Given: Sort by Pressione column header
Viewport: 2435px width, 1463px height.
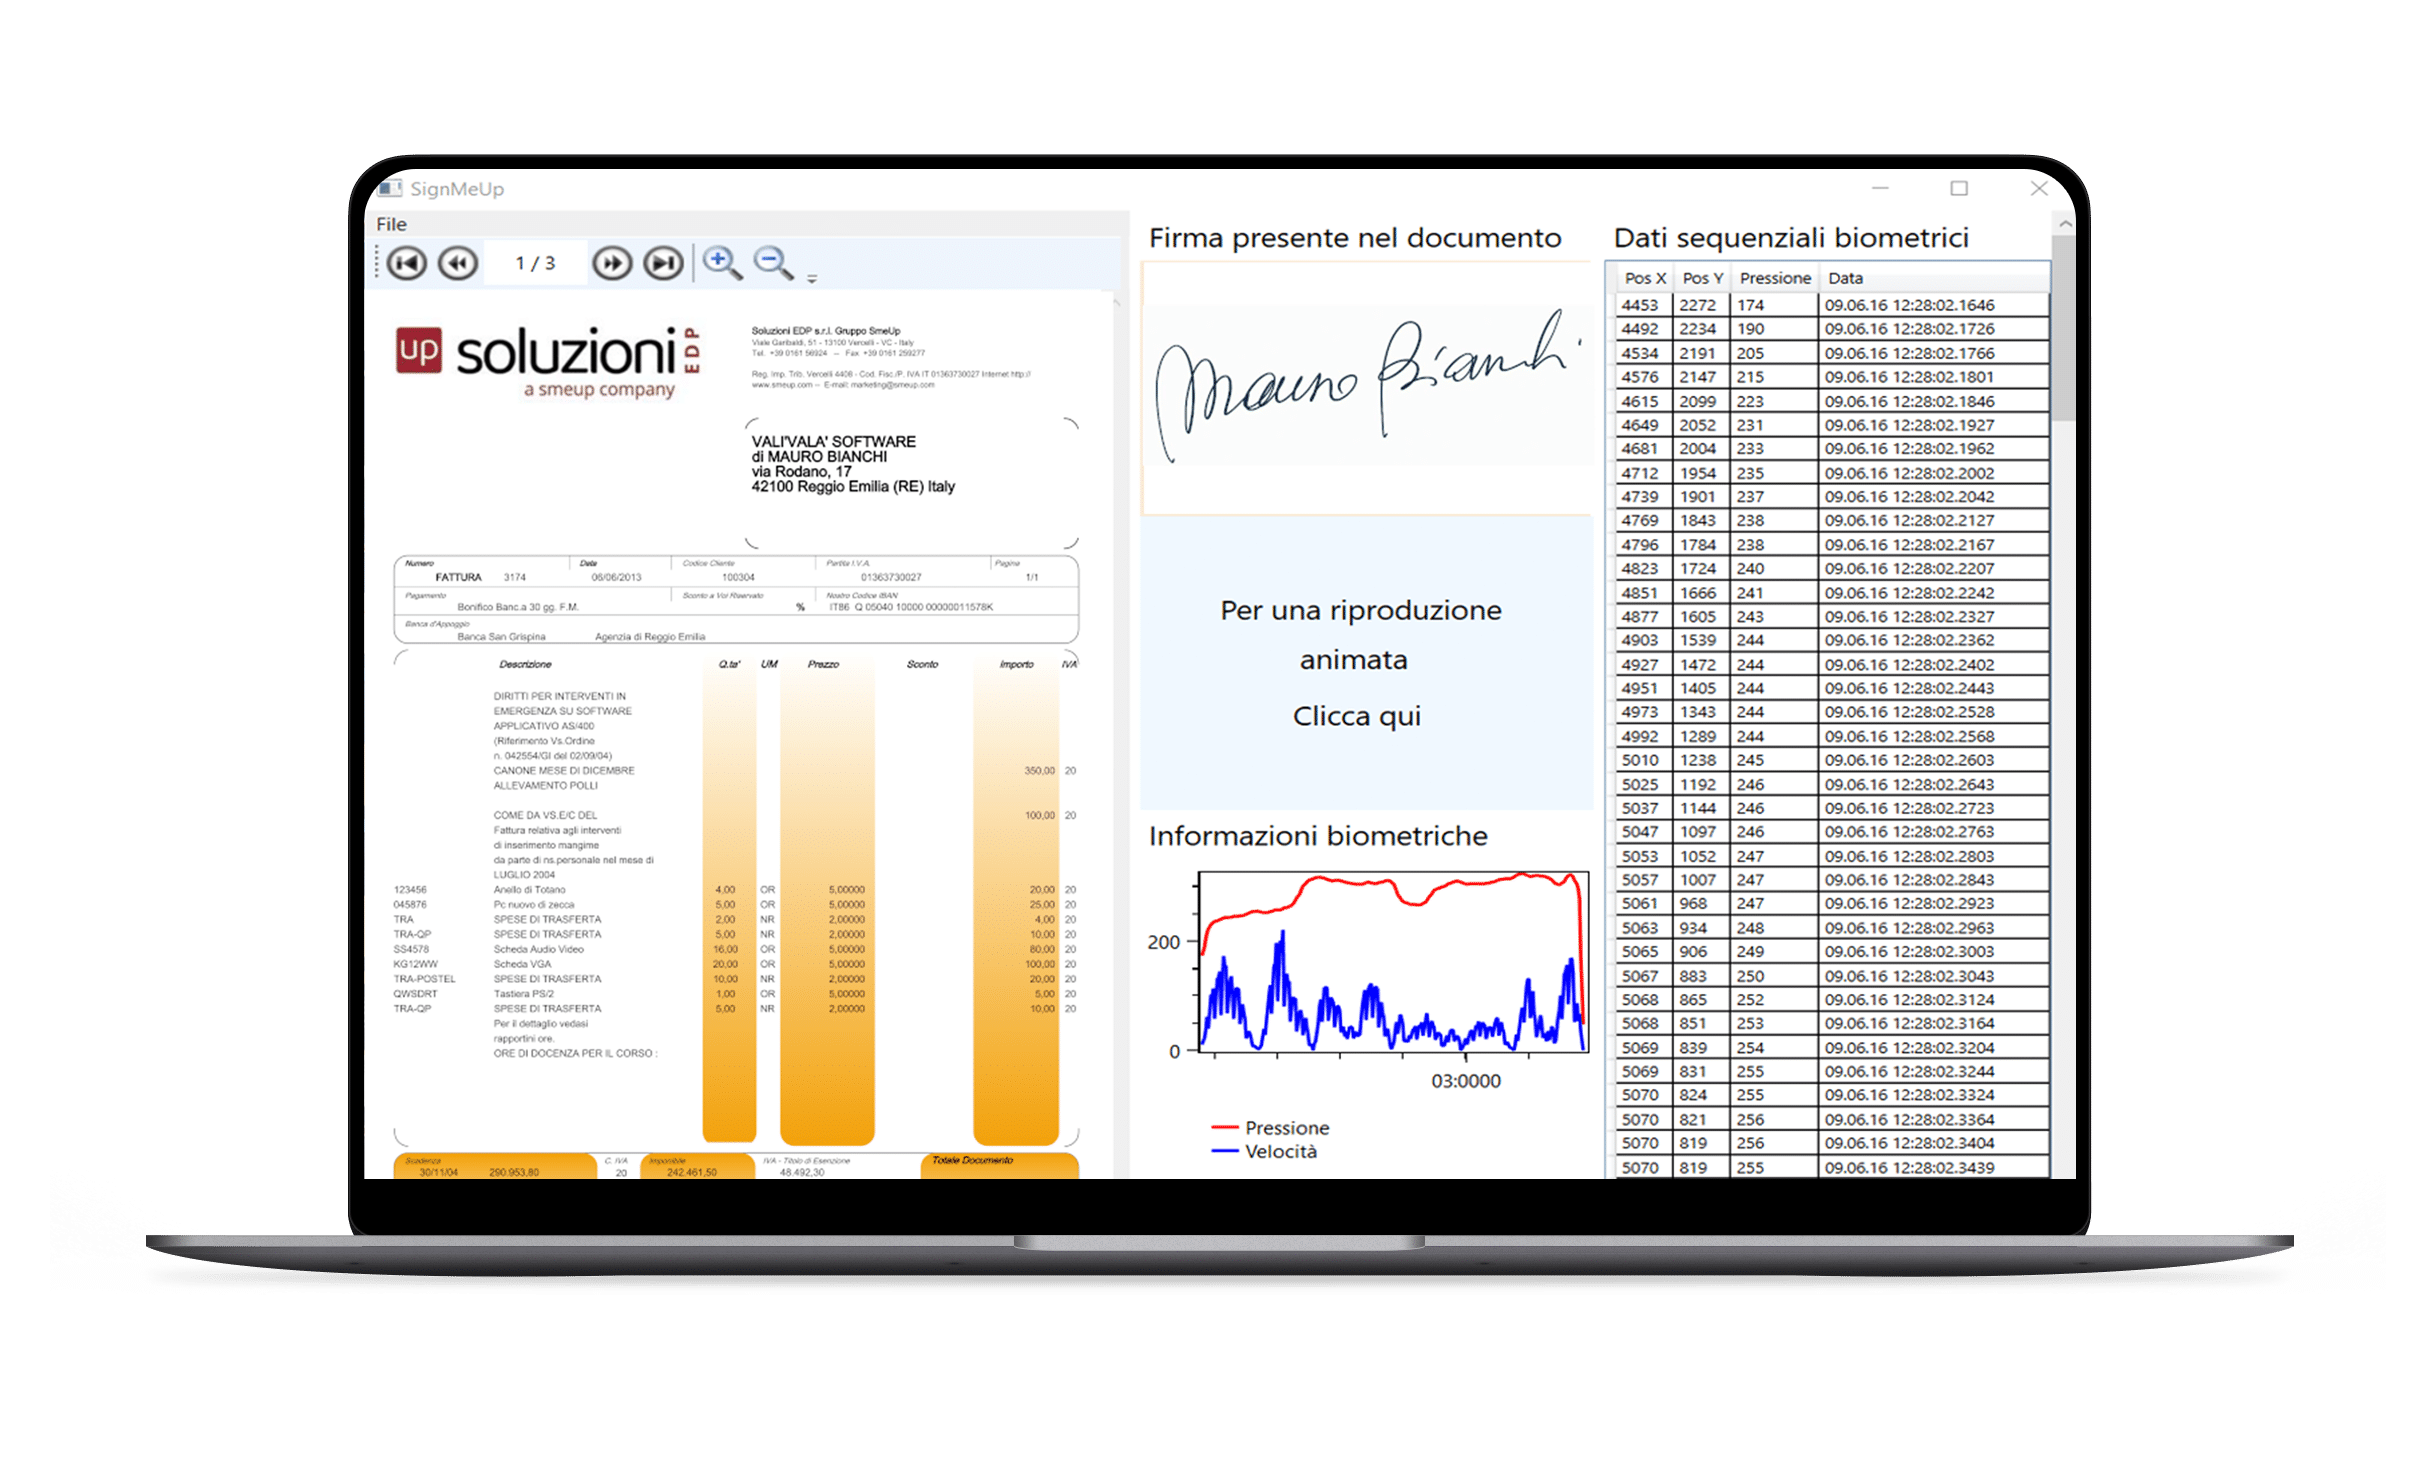Looking at the screenshot, I should [1775, 278].
